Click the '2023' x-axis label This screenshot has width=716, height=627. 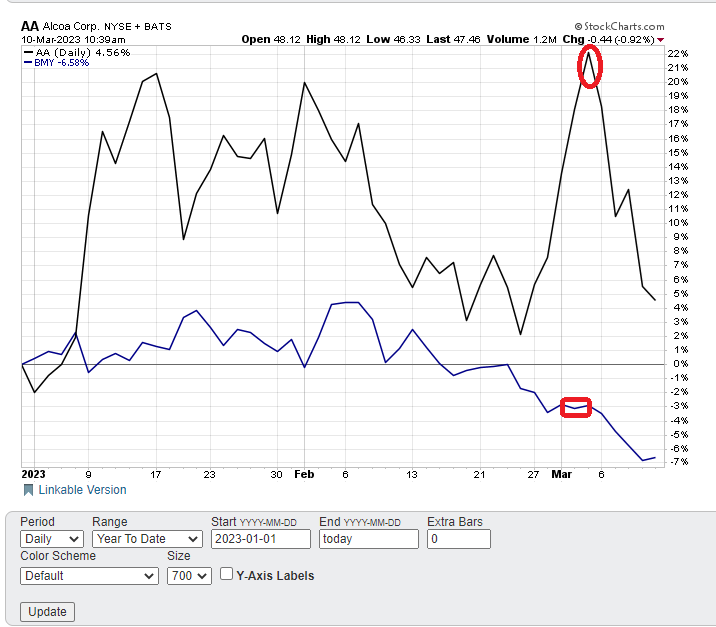[33, 474]
